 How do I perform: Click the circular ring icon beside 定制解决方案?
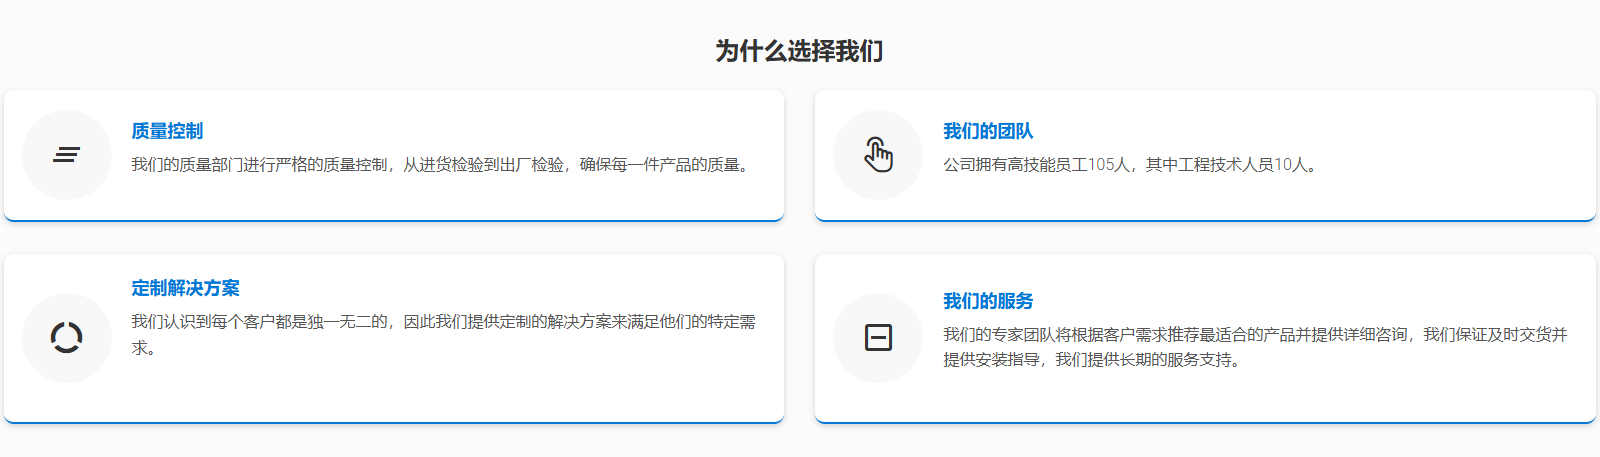click(x=67, y=338)
